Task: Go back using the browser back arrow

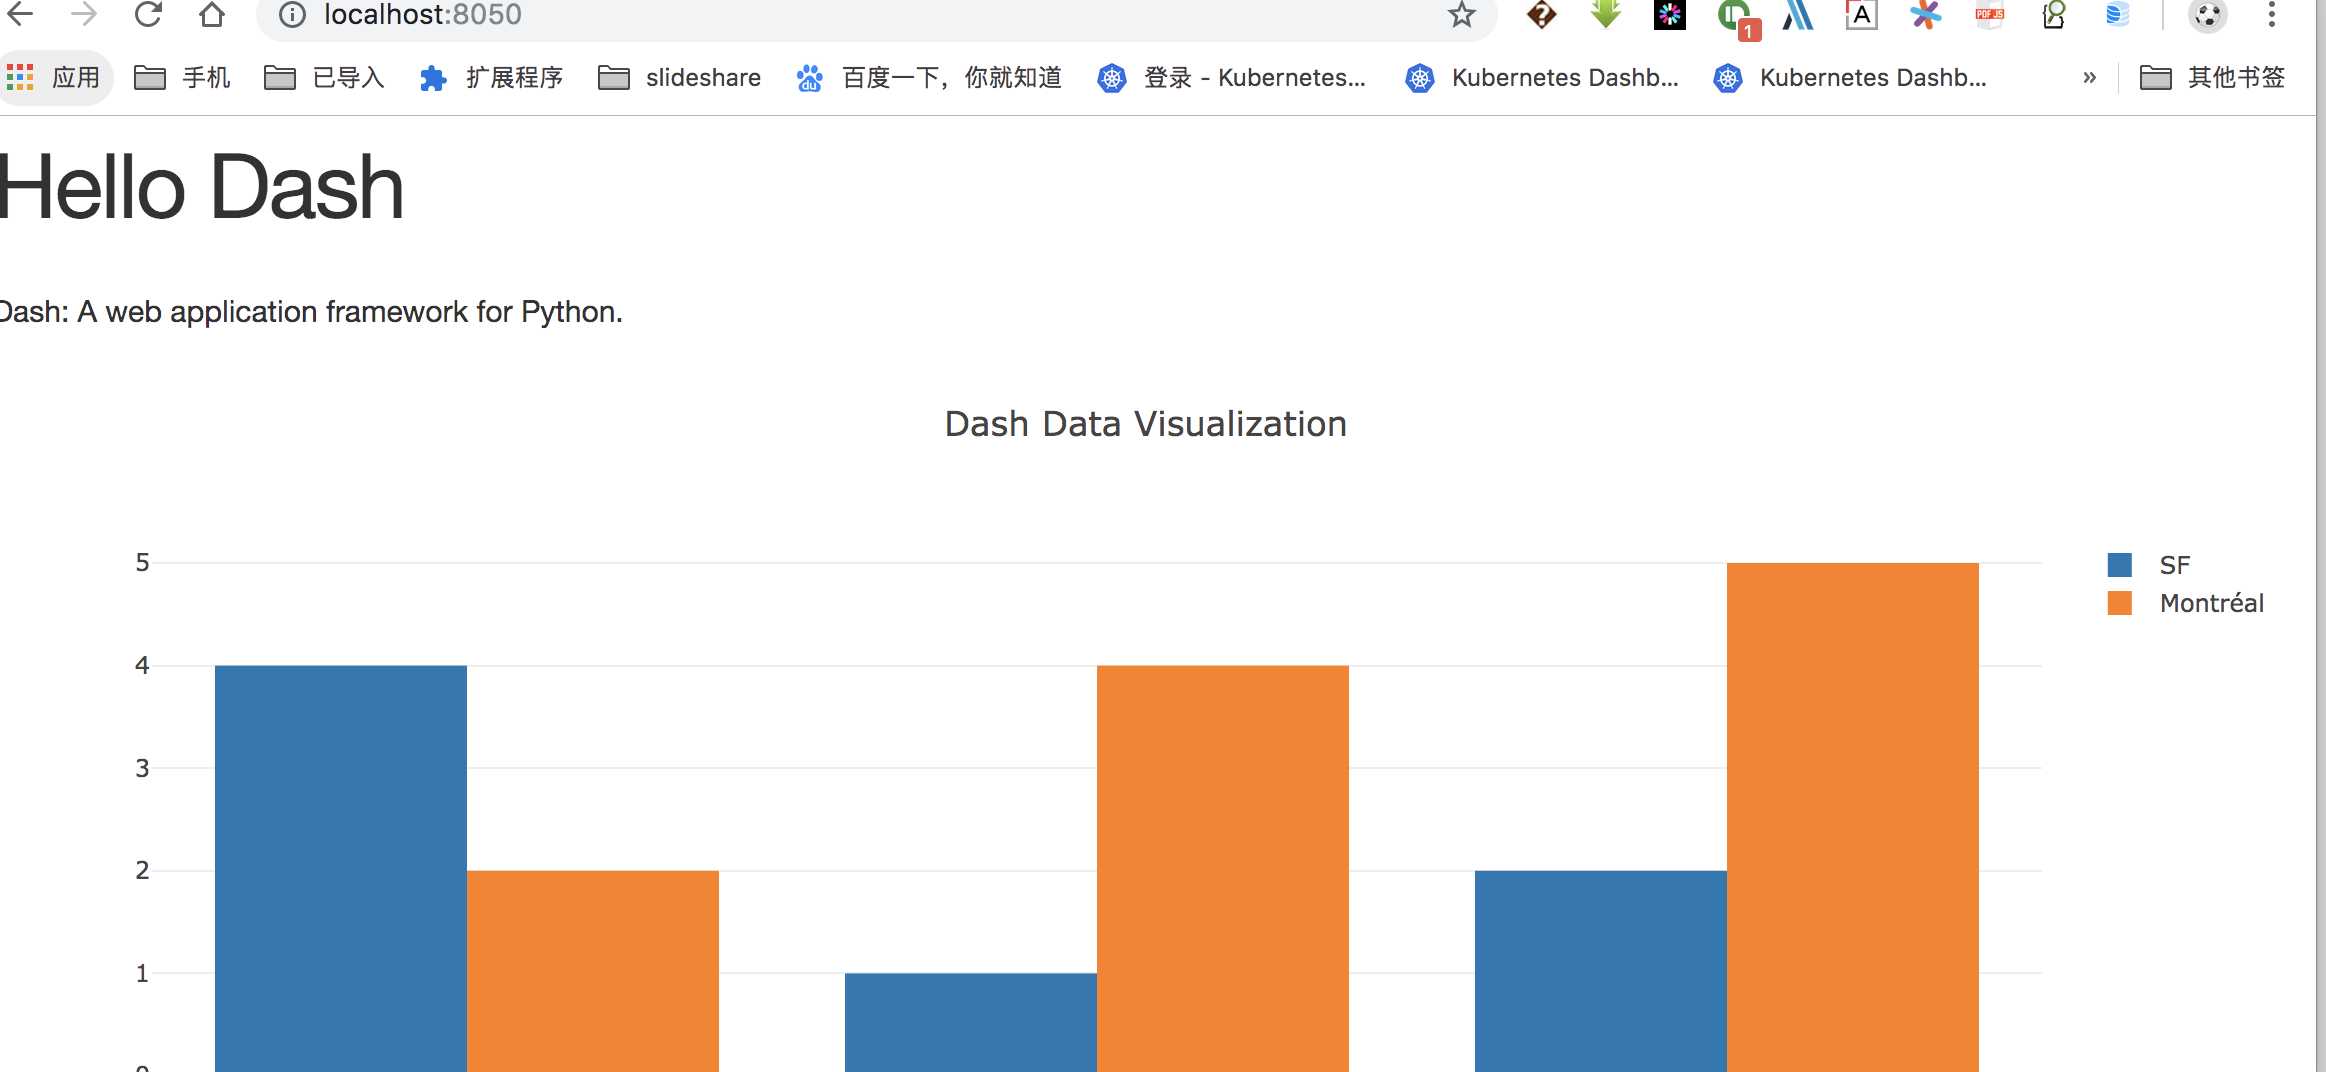Action: coord(20,14)
